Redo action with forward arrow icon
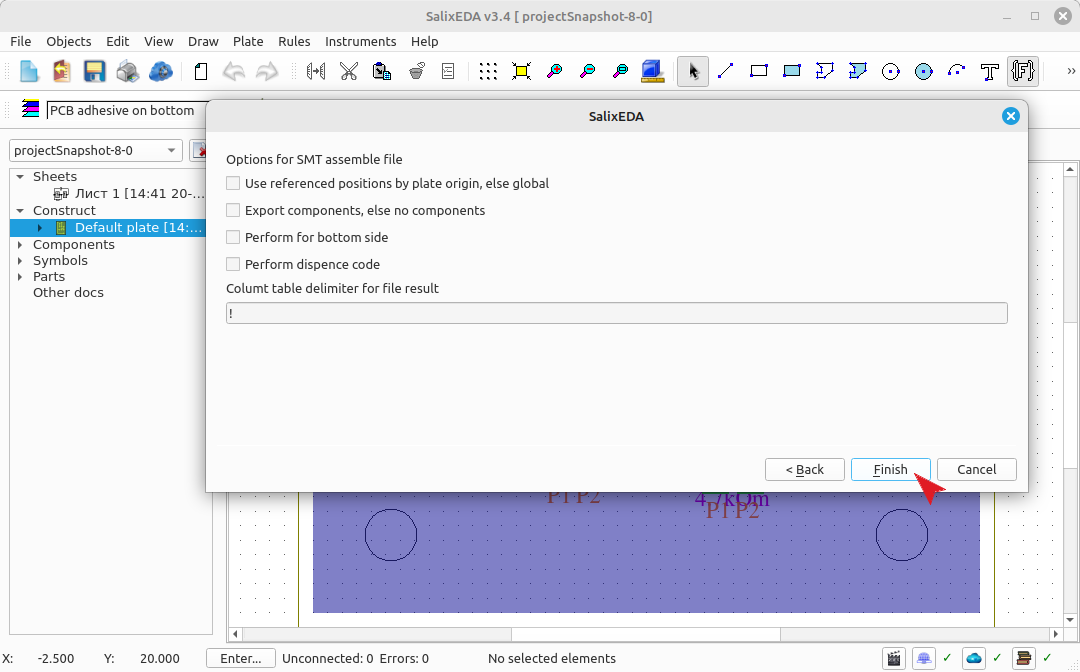Screen dimensions: 1080x672 tap(267, 71)
